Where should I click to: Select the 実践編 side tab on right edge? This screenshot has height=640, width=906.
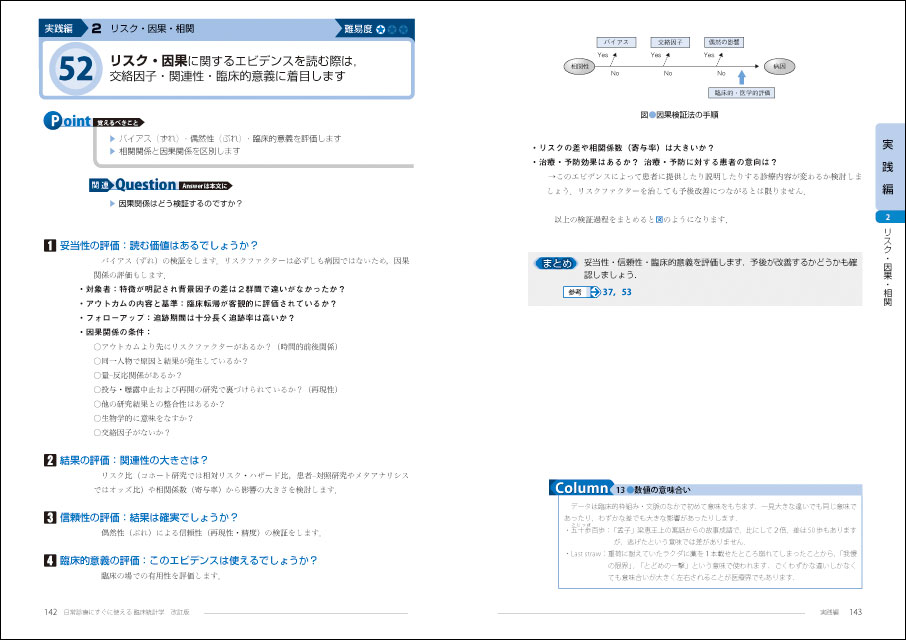pos(888,165)
